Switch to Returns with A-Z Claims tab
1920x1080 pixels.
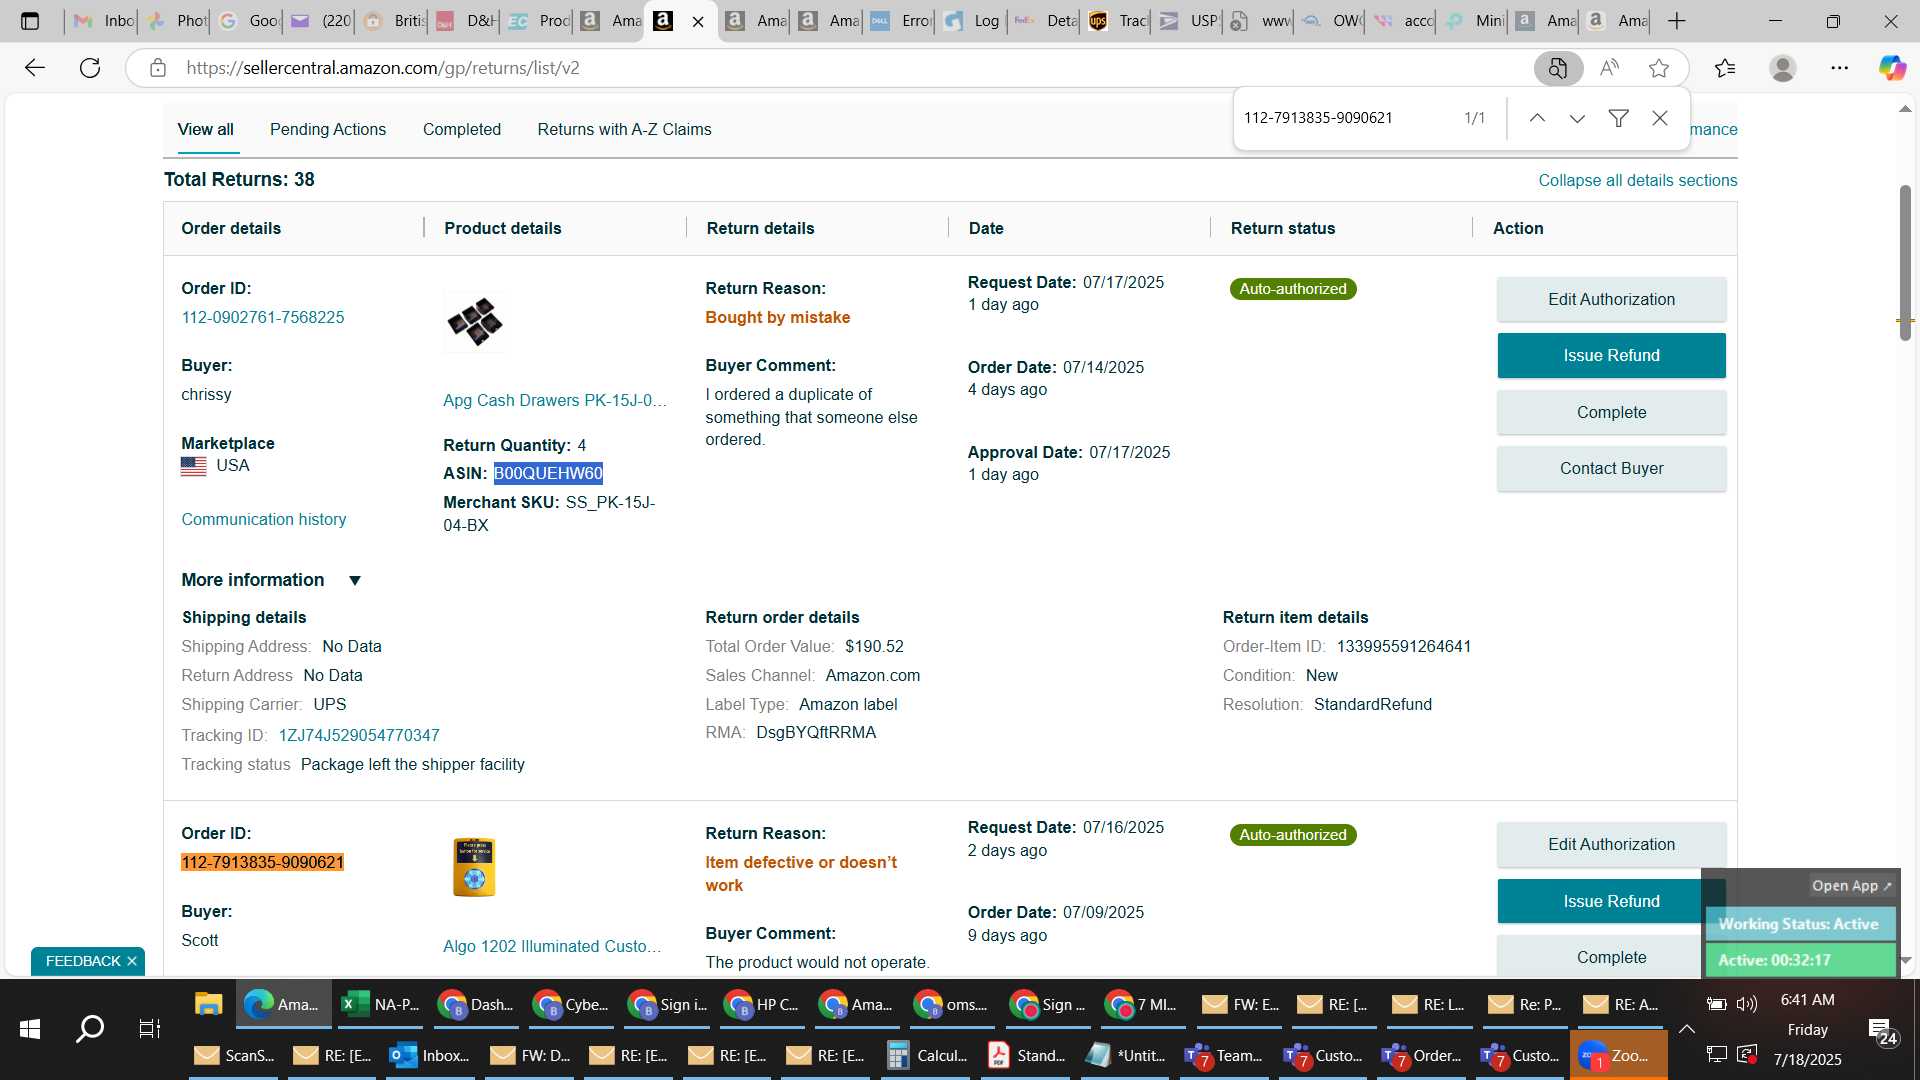[x=624, y=129]
